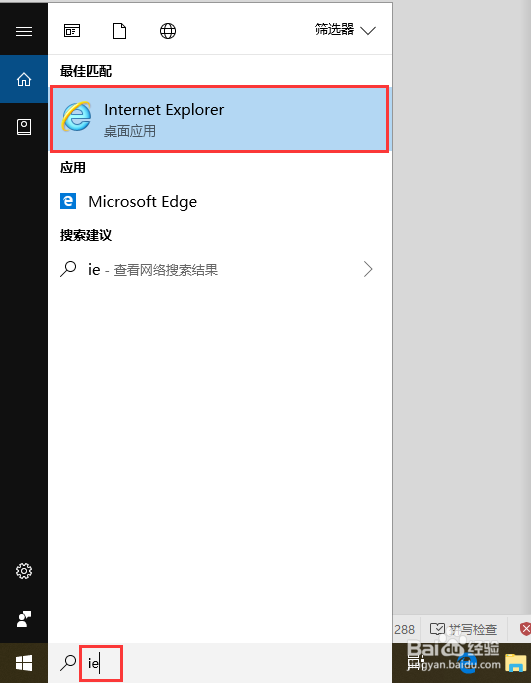
Task: Click the Internet Explorer logo icon
Action: point(77,117)
